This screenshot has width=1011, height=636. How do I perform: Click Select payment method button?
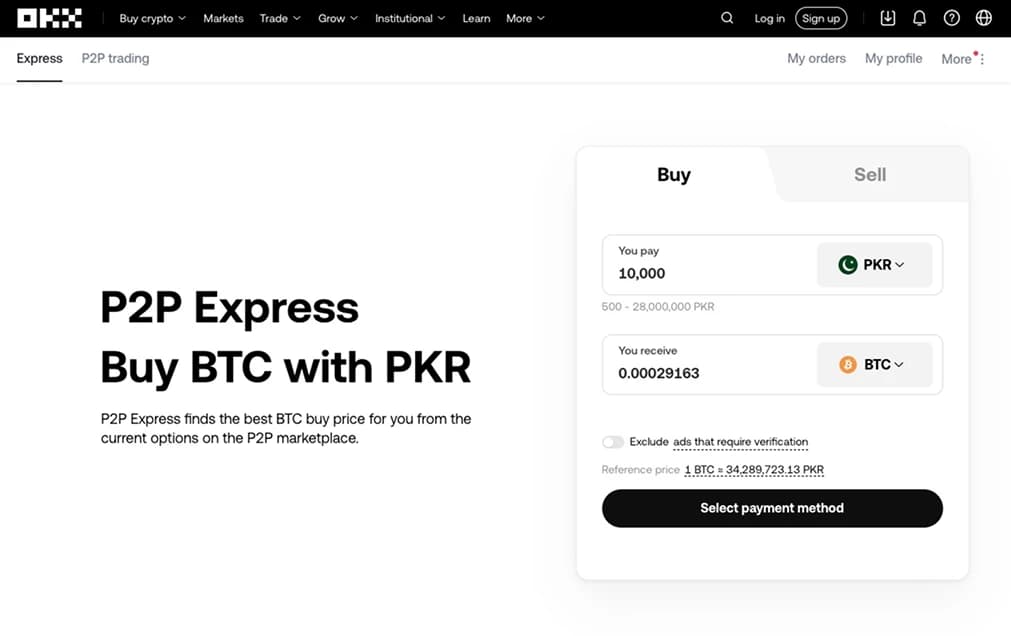point(772,508)
